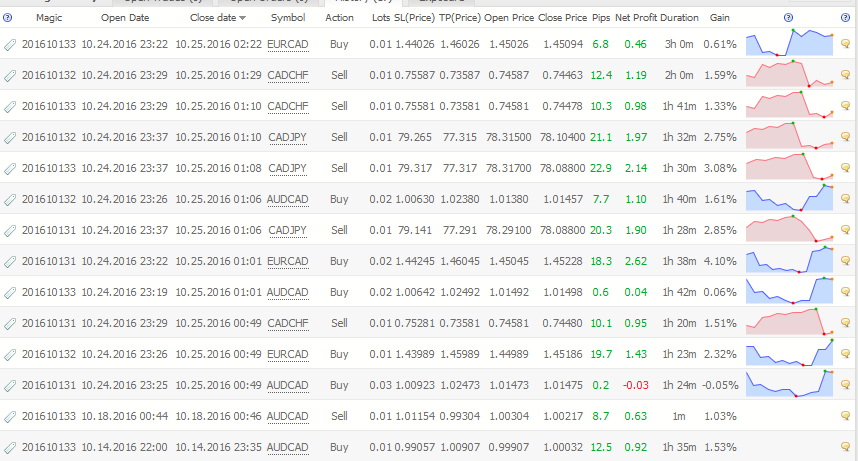Click the tag icon for the 0.04 profit AUDCAD trade
This screenshot has width=858, height=461.
[x=10, y=293]
